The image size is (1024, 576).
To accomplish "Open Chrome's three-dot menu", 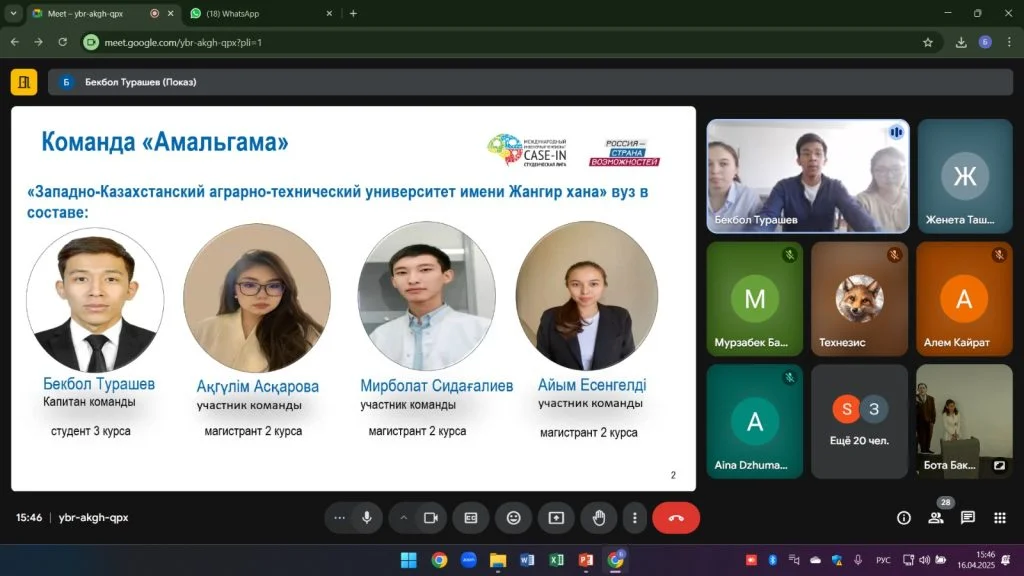I will [x=1009, y=42].
